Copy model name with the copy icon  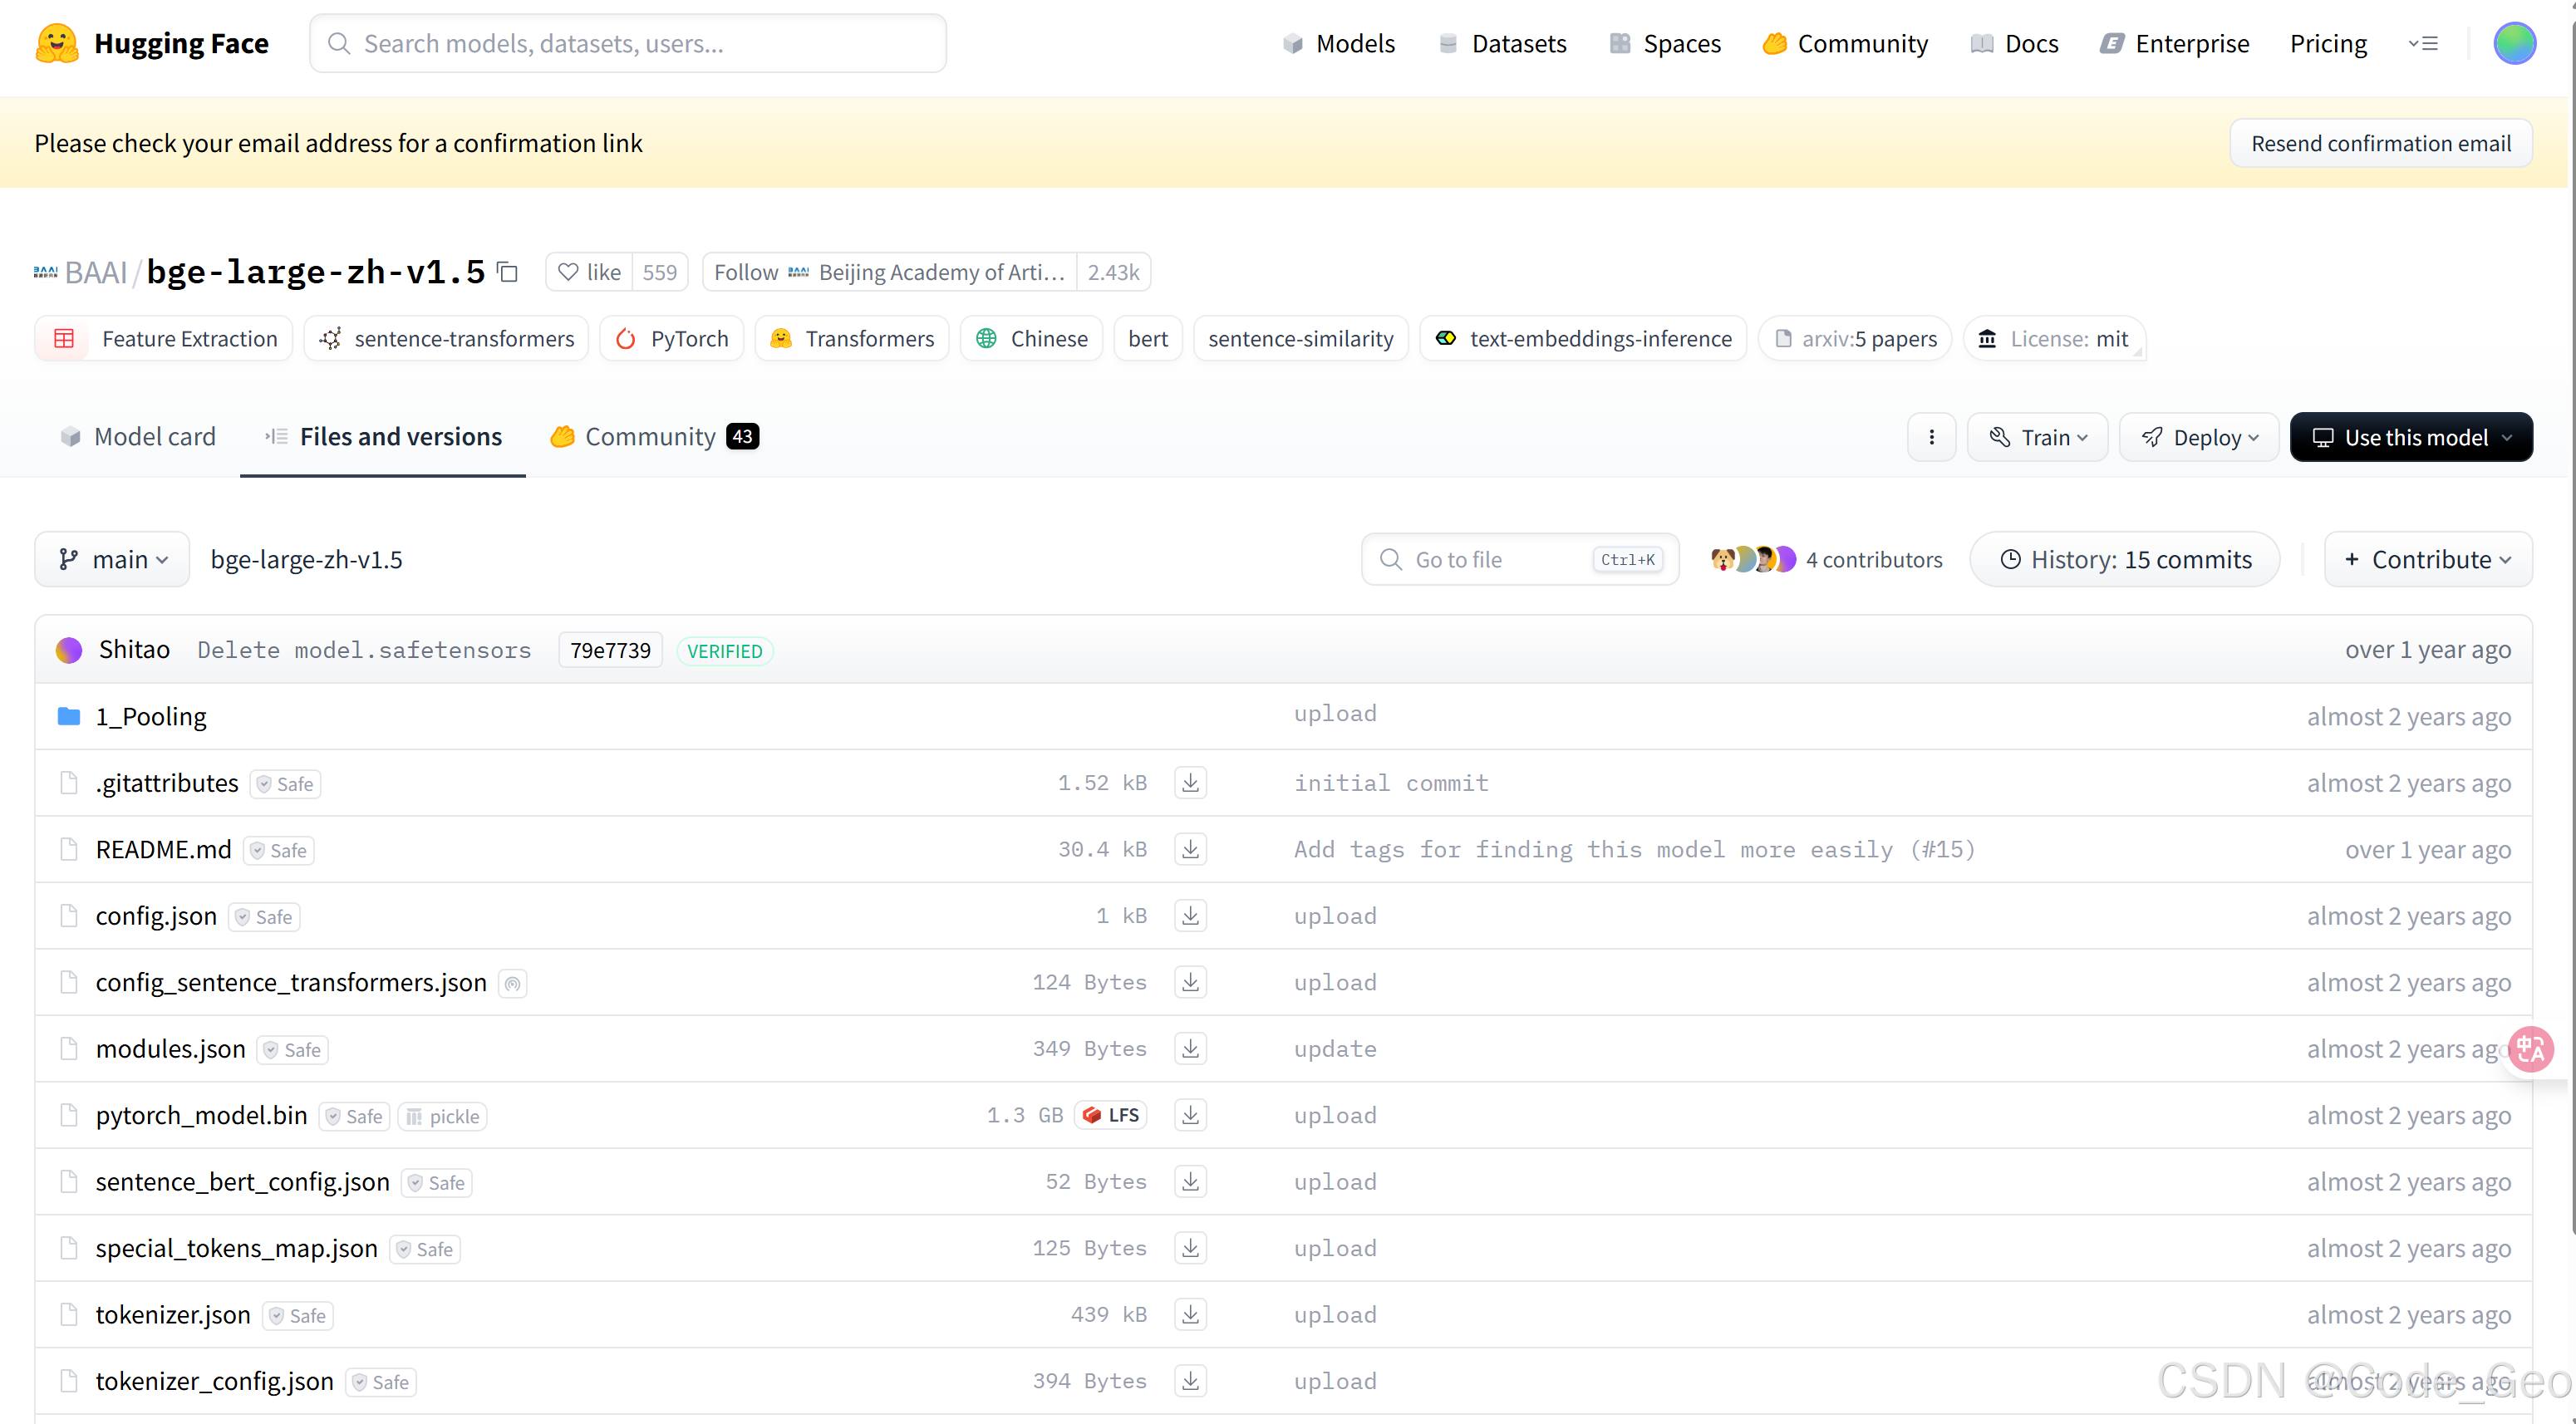click(508, 272)
